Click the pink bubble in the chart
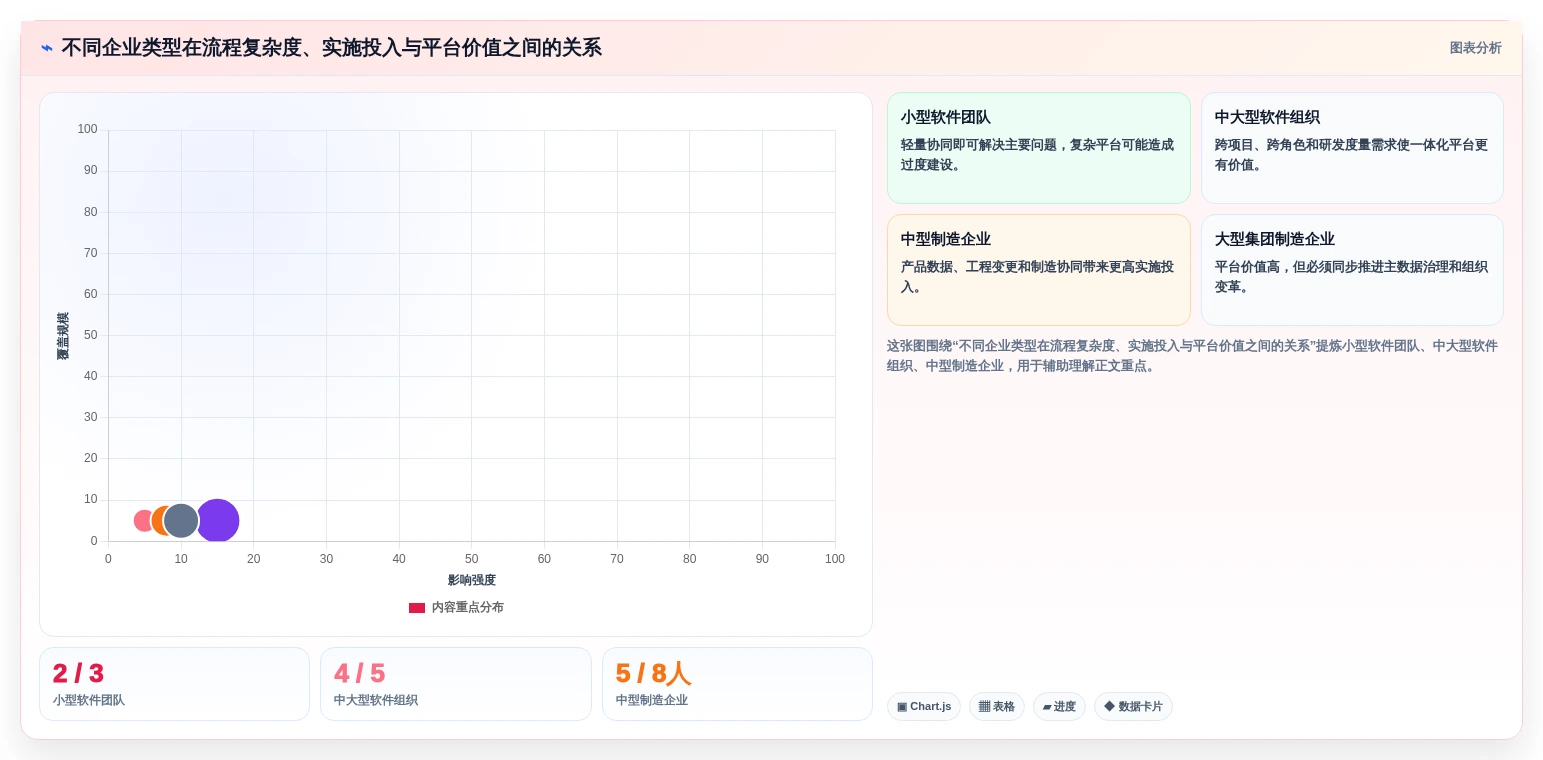1543x760 pixels. click(143, 521)
